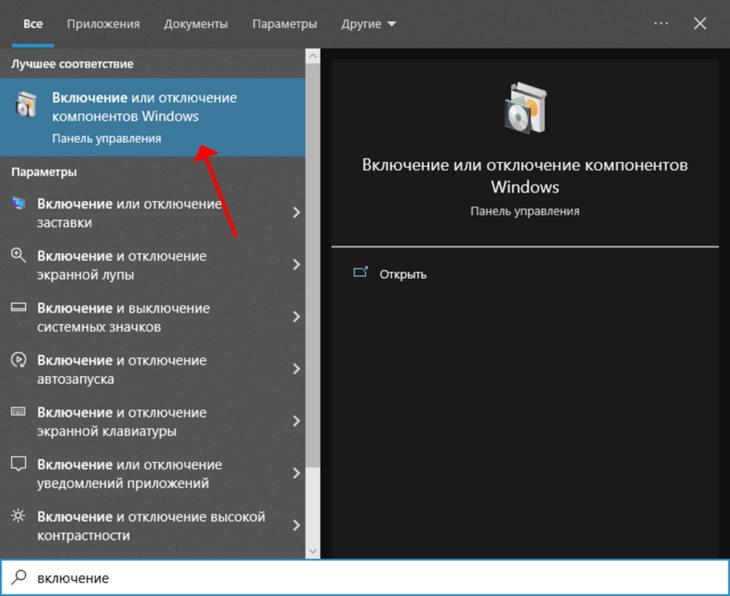Select Включение или отключение заставки result

coord(153,213)
